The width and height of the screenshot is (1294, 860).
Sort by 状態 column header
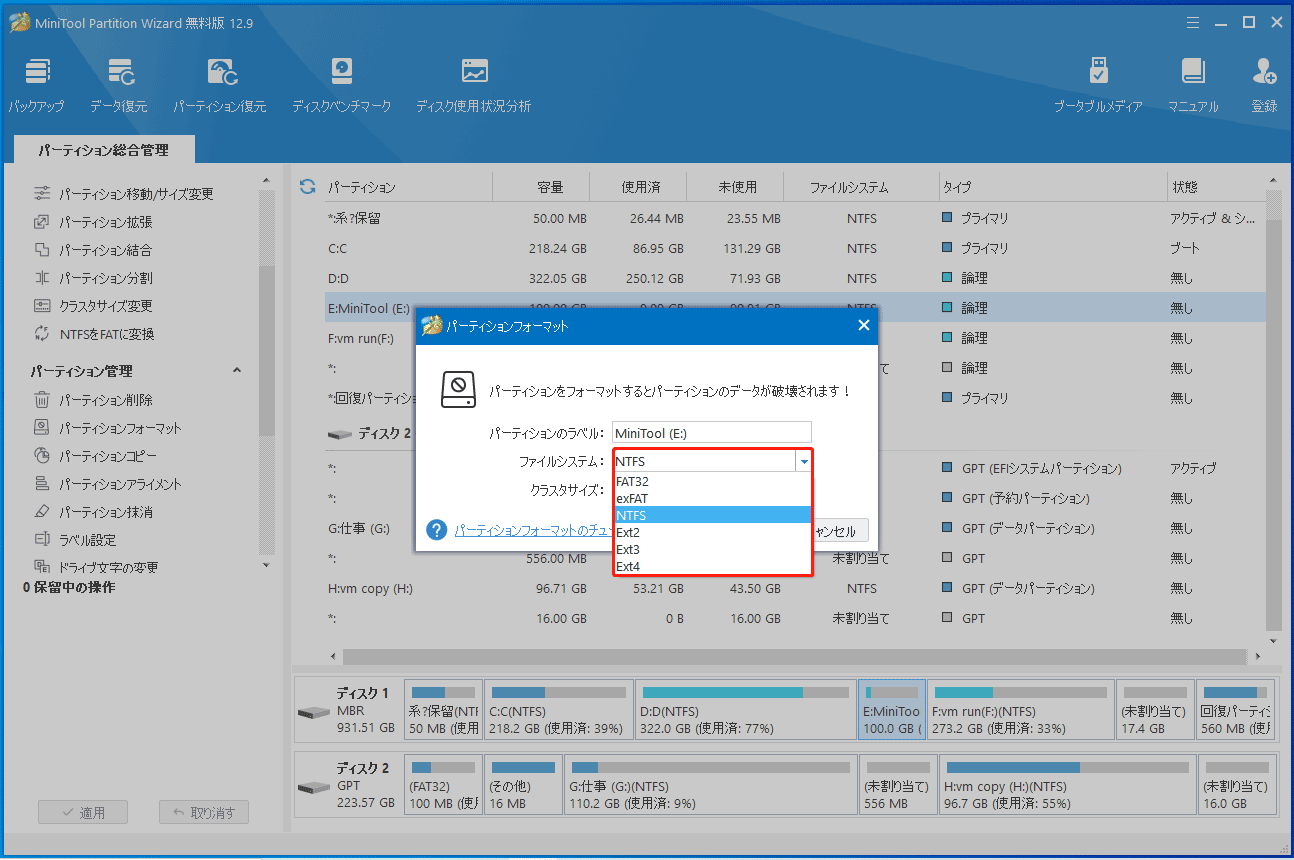click(1216, 187)
